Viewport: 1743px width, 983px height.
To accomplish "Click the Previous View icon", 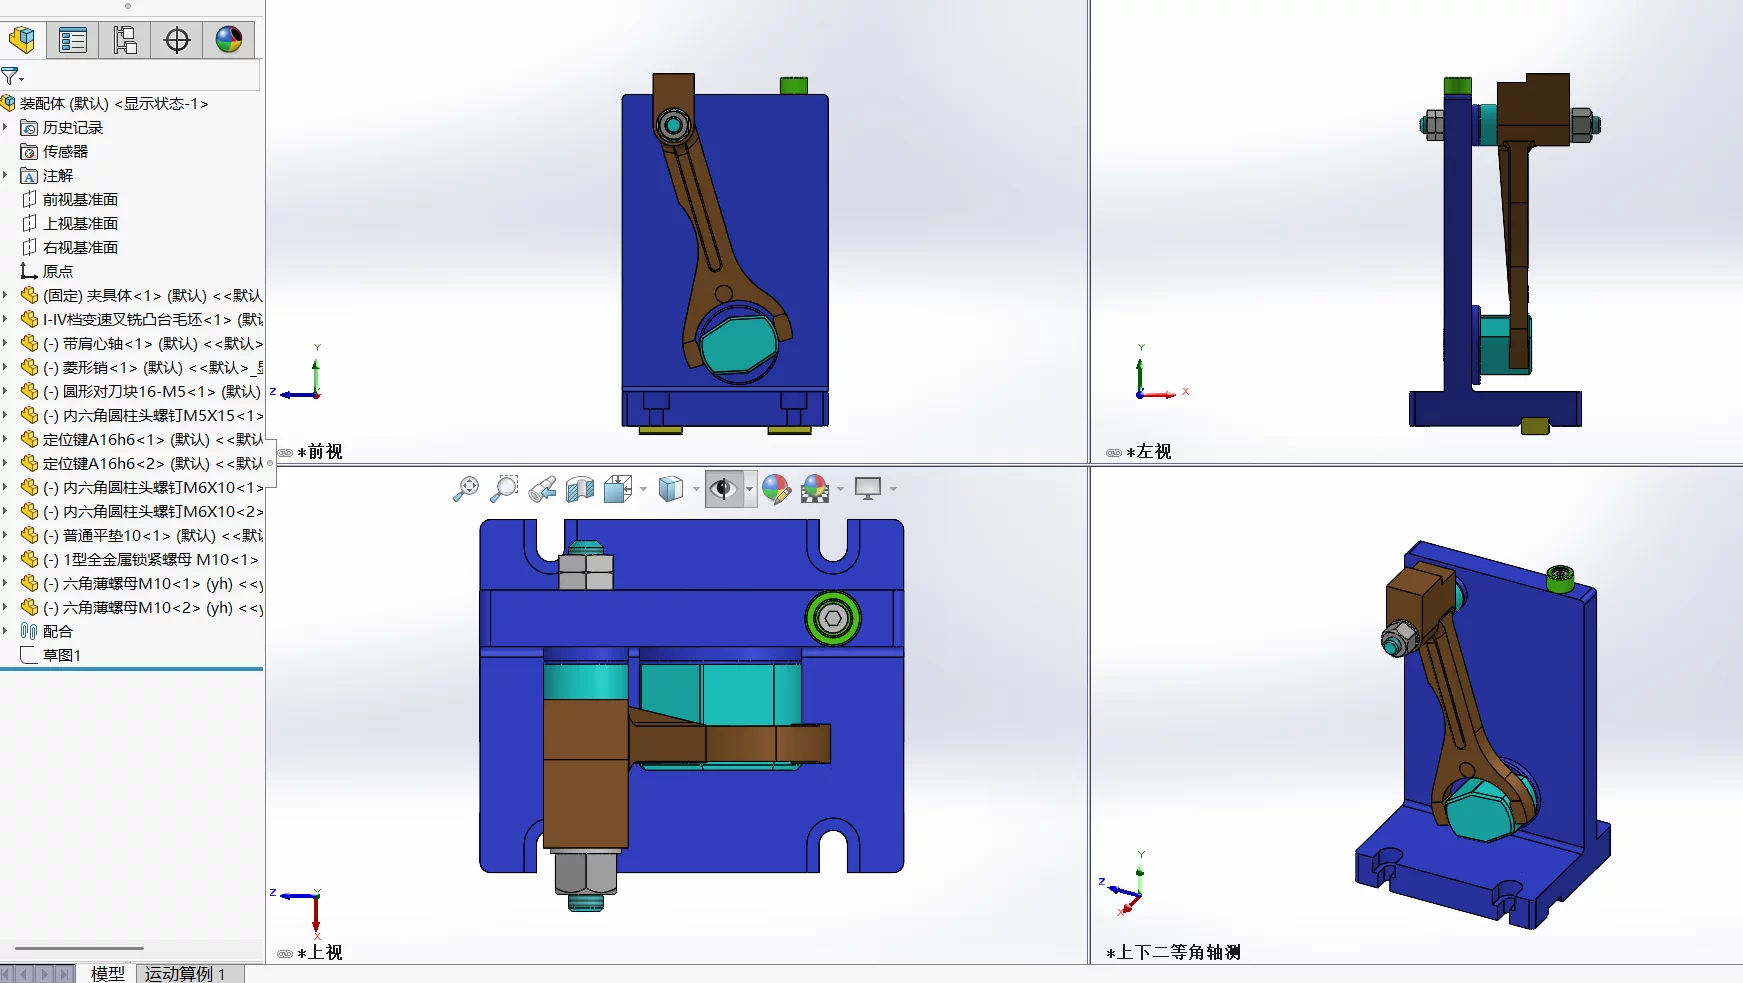I will coord(542,488).
